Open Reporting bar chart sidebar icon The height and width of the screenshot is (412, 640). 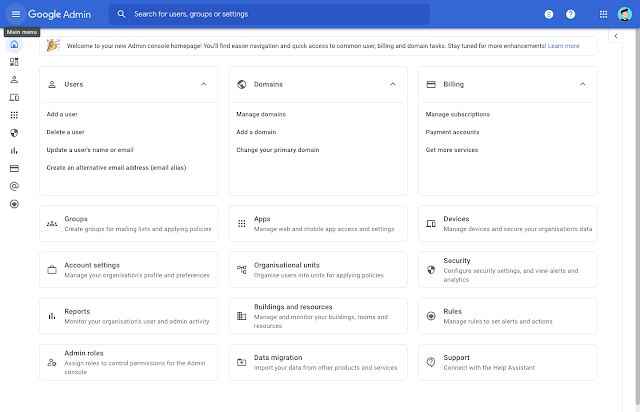click(x=14, y=150)
